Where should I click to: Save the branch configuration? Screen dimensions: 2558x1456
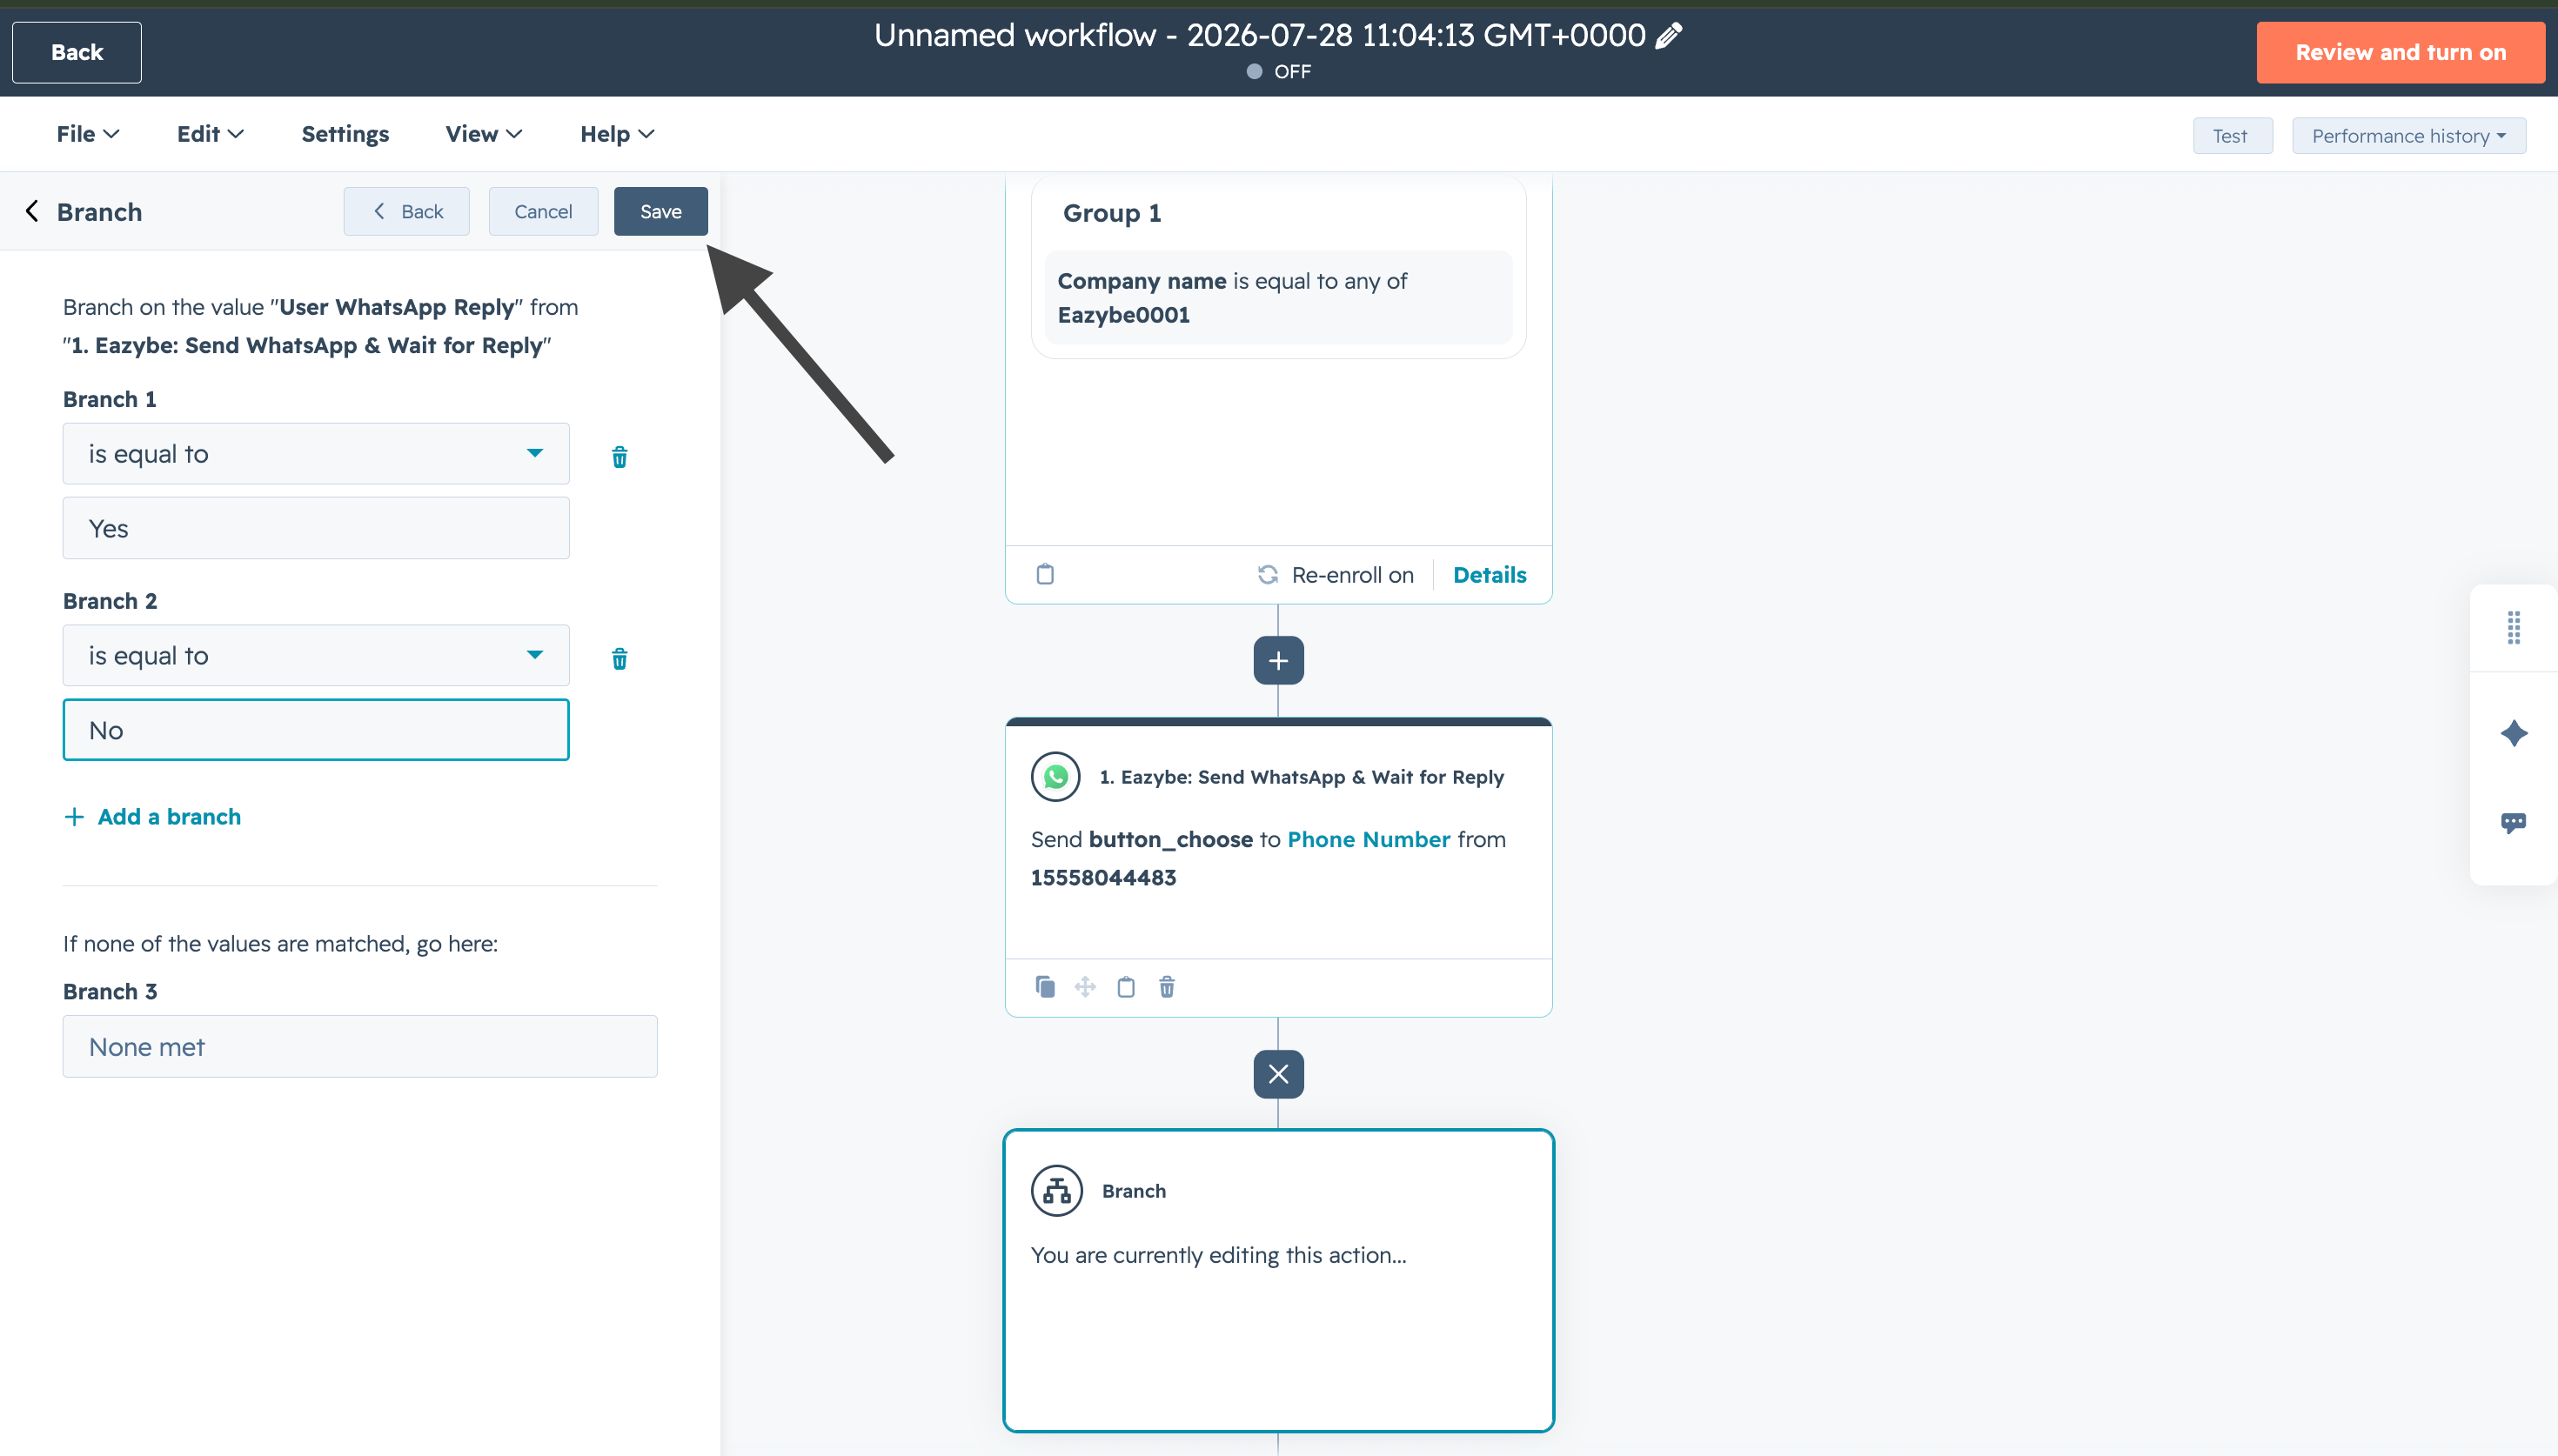click(x=660, y=211)
